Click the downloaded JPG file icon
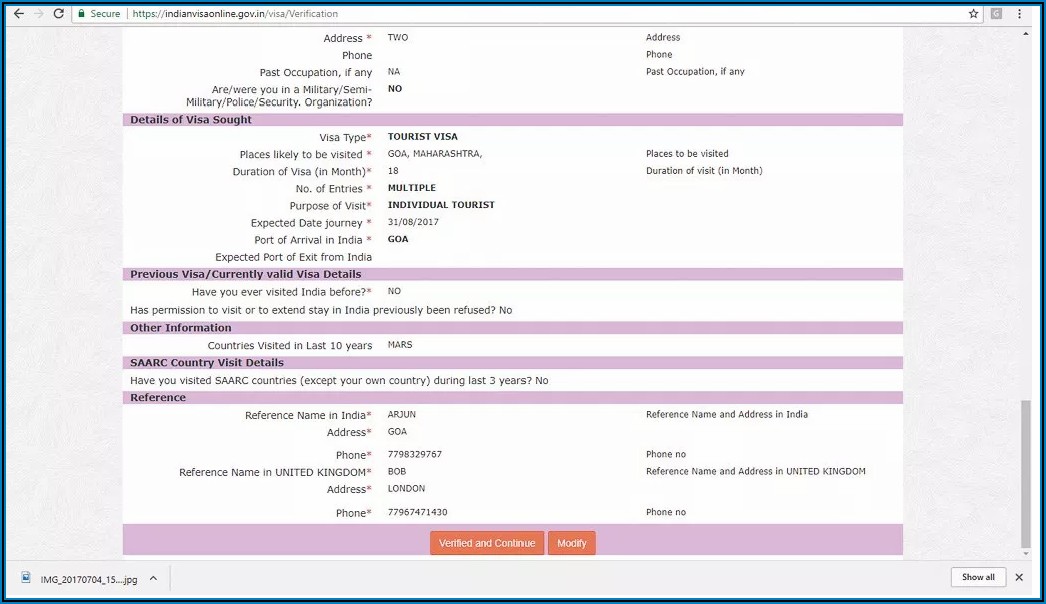Screen dimensions: 1046x604 pyautogui.click(x=27, y=578)
